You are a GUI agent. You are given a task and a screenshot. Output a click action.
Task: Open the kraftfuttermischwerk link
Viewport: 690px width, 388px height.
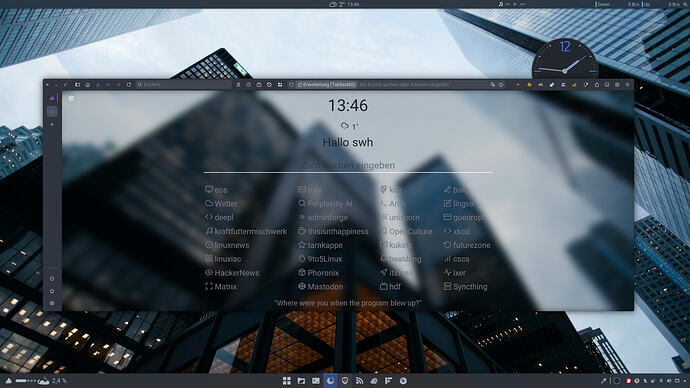click(246, 231)
